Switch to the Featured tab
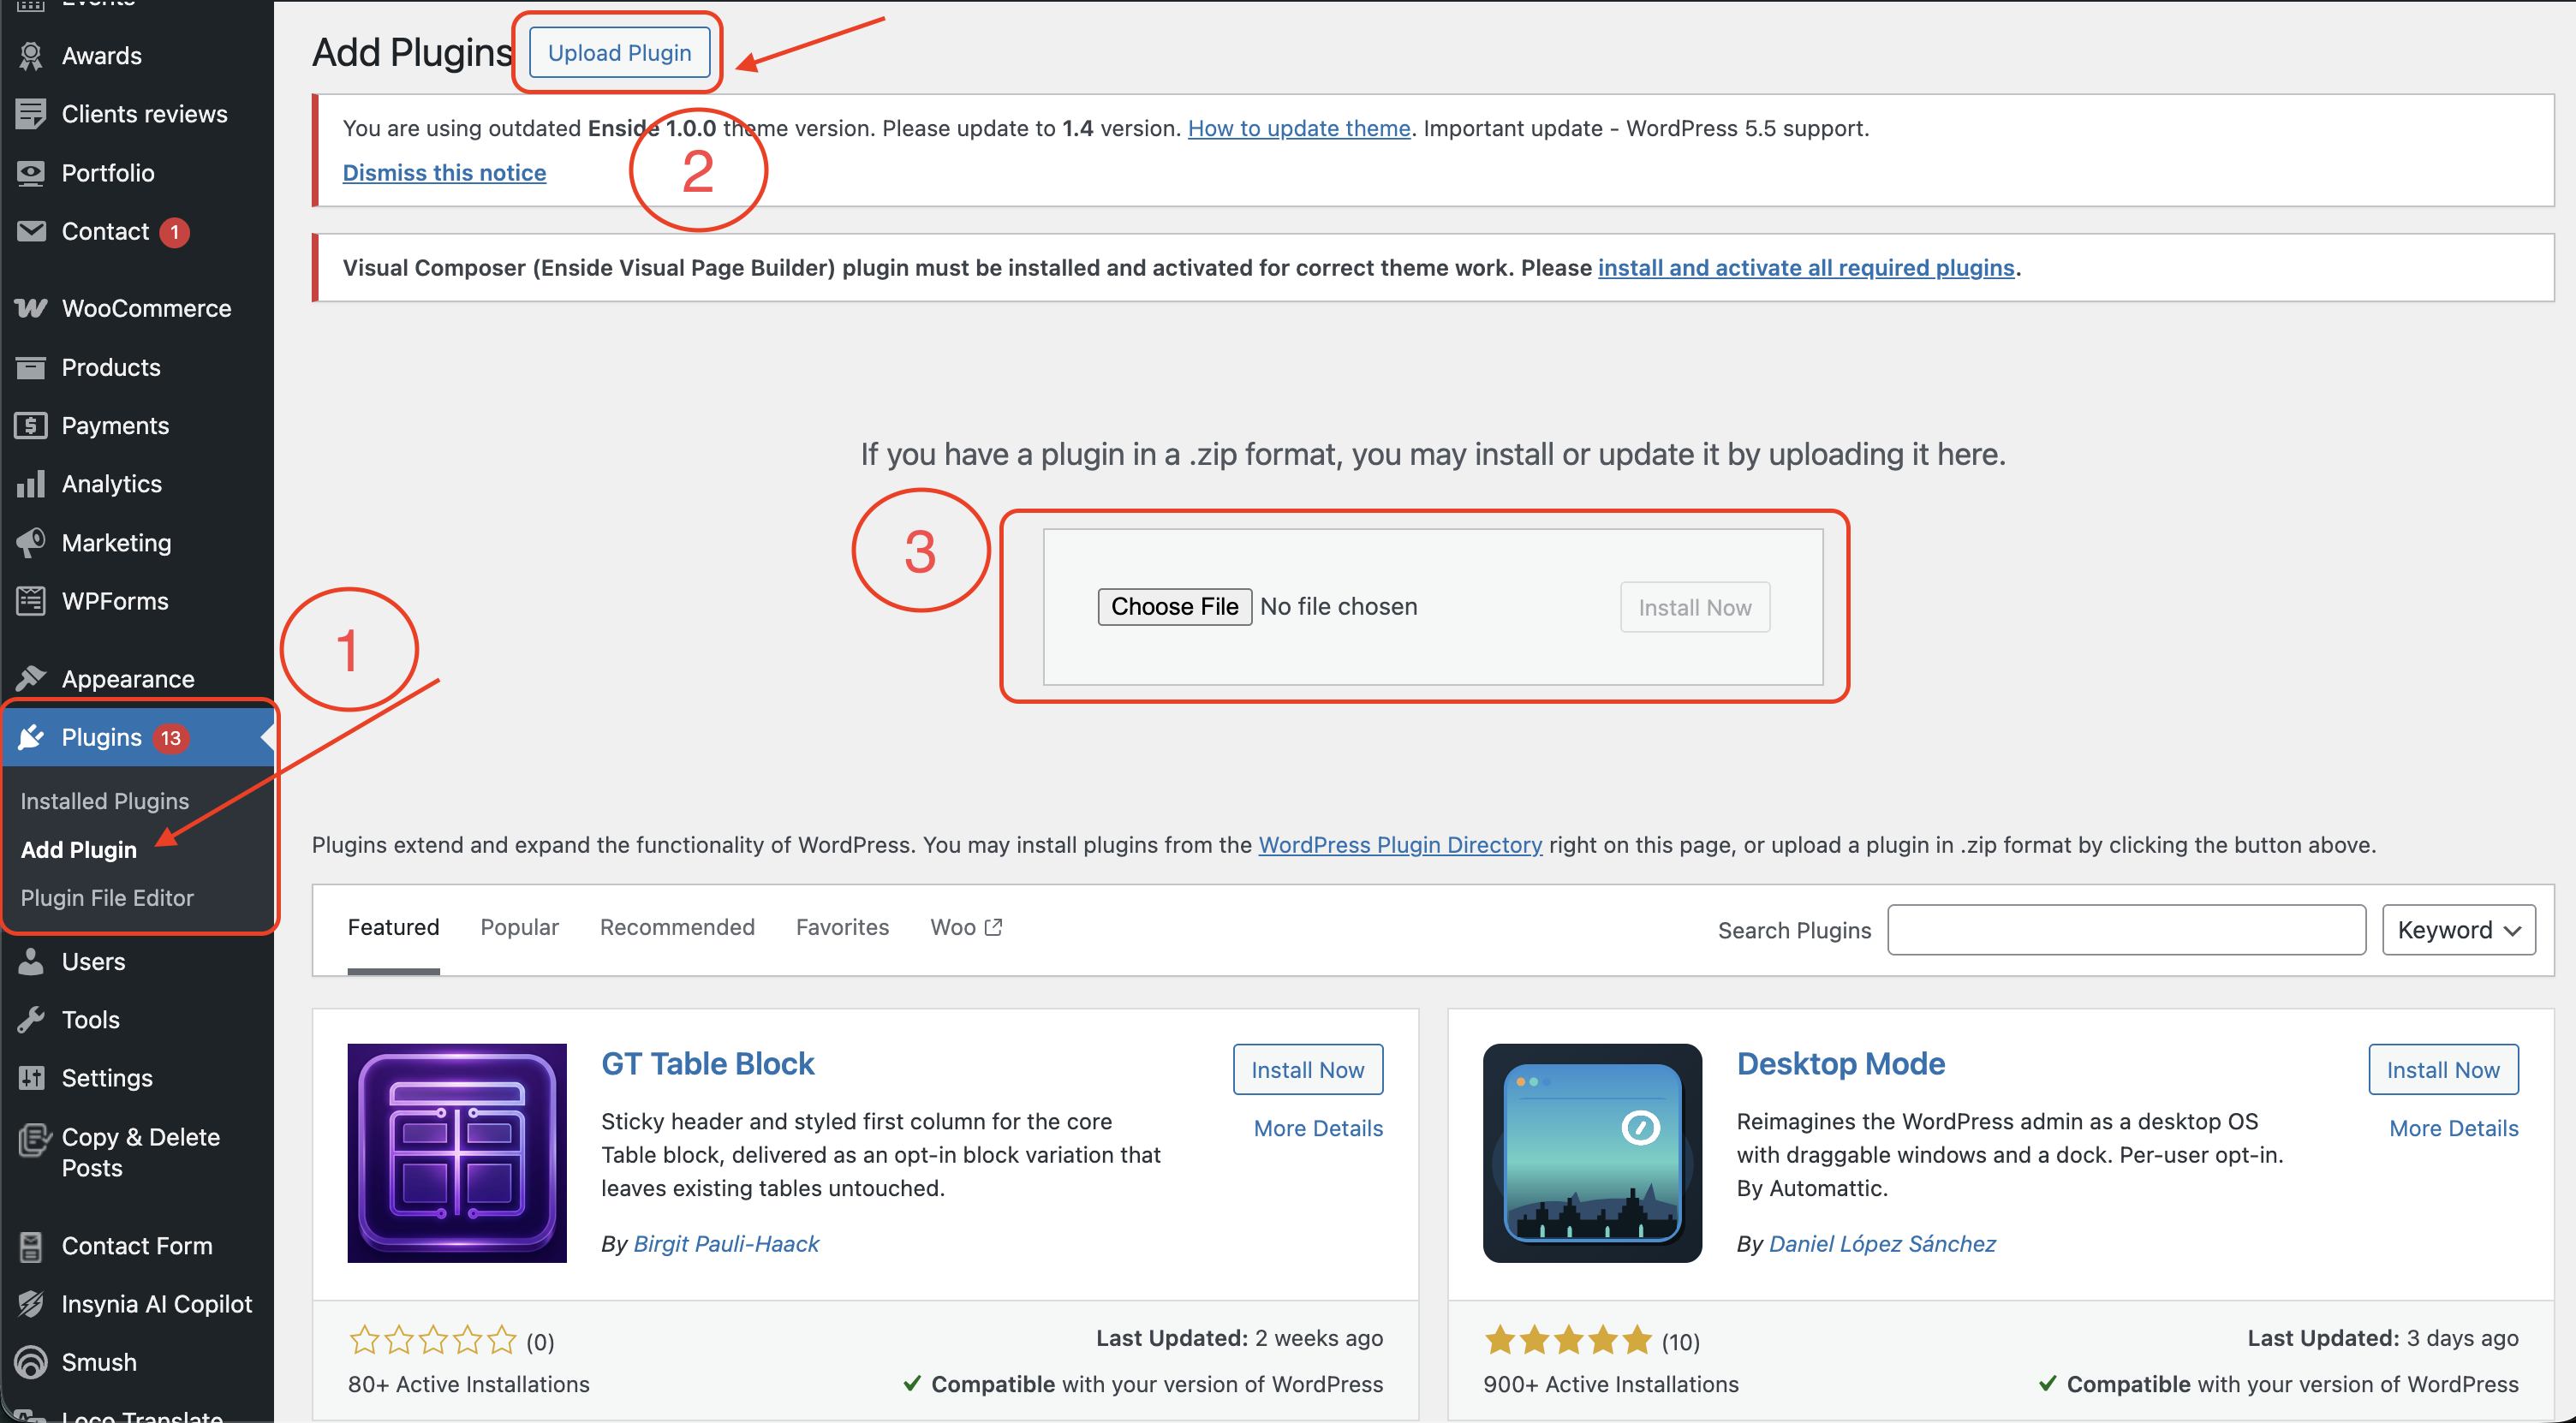Image resolution: width=2576 pixels, height=1423 pixels. [393, 927]
